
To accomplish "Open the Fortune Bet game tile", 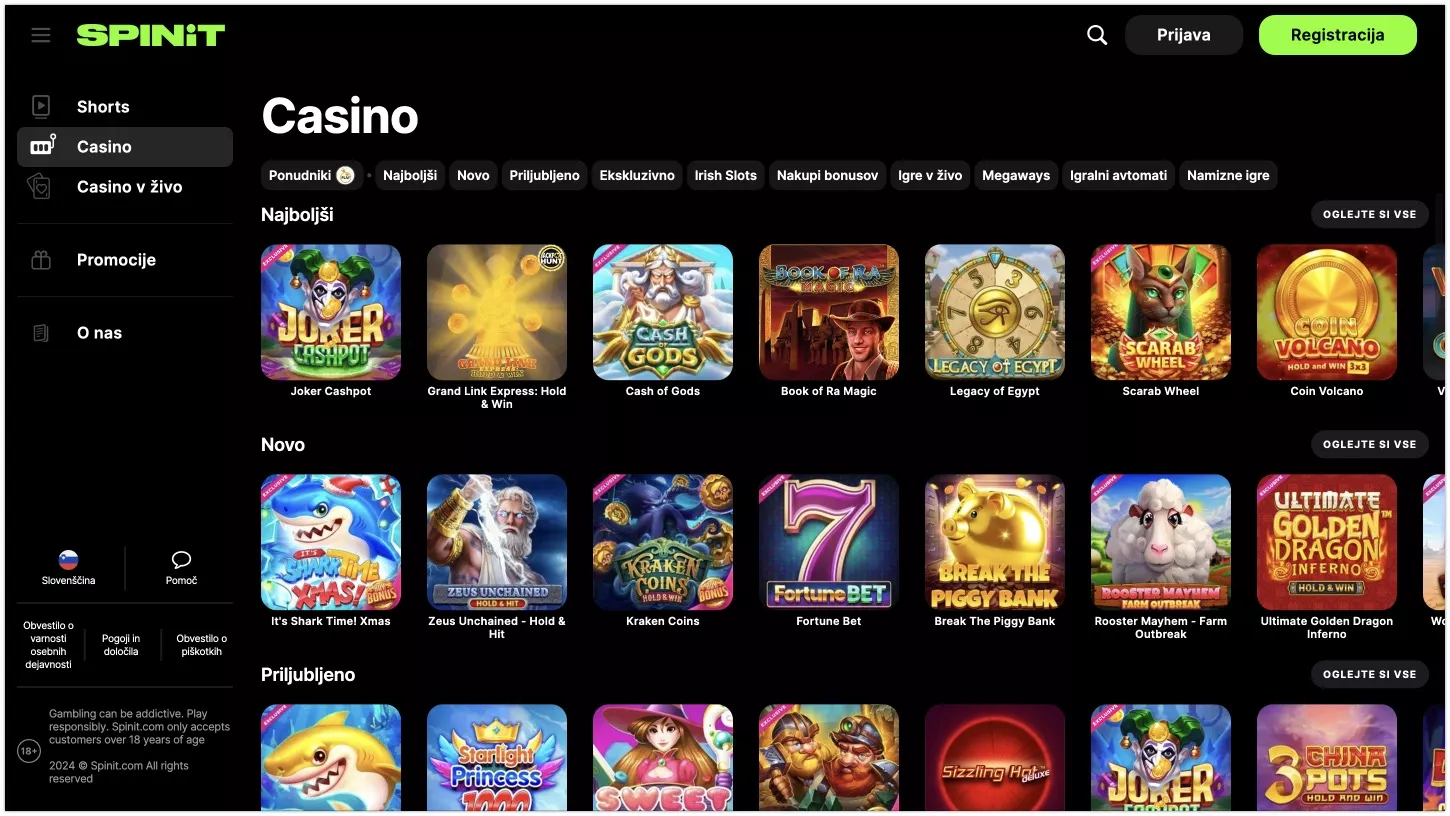I will 829,542.
